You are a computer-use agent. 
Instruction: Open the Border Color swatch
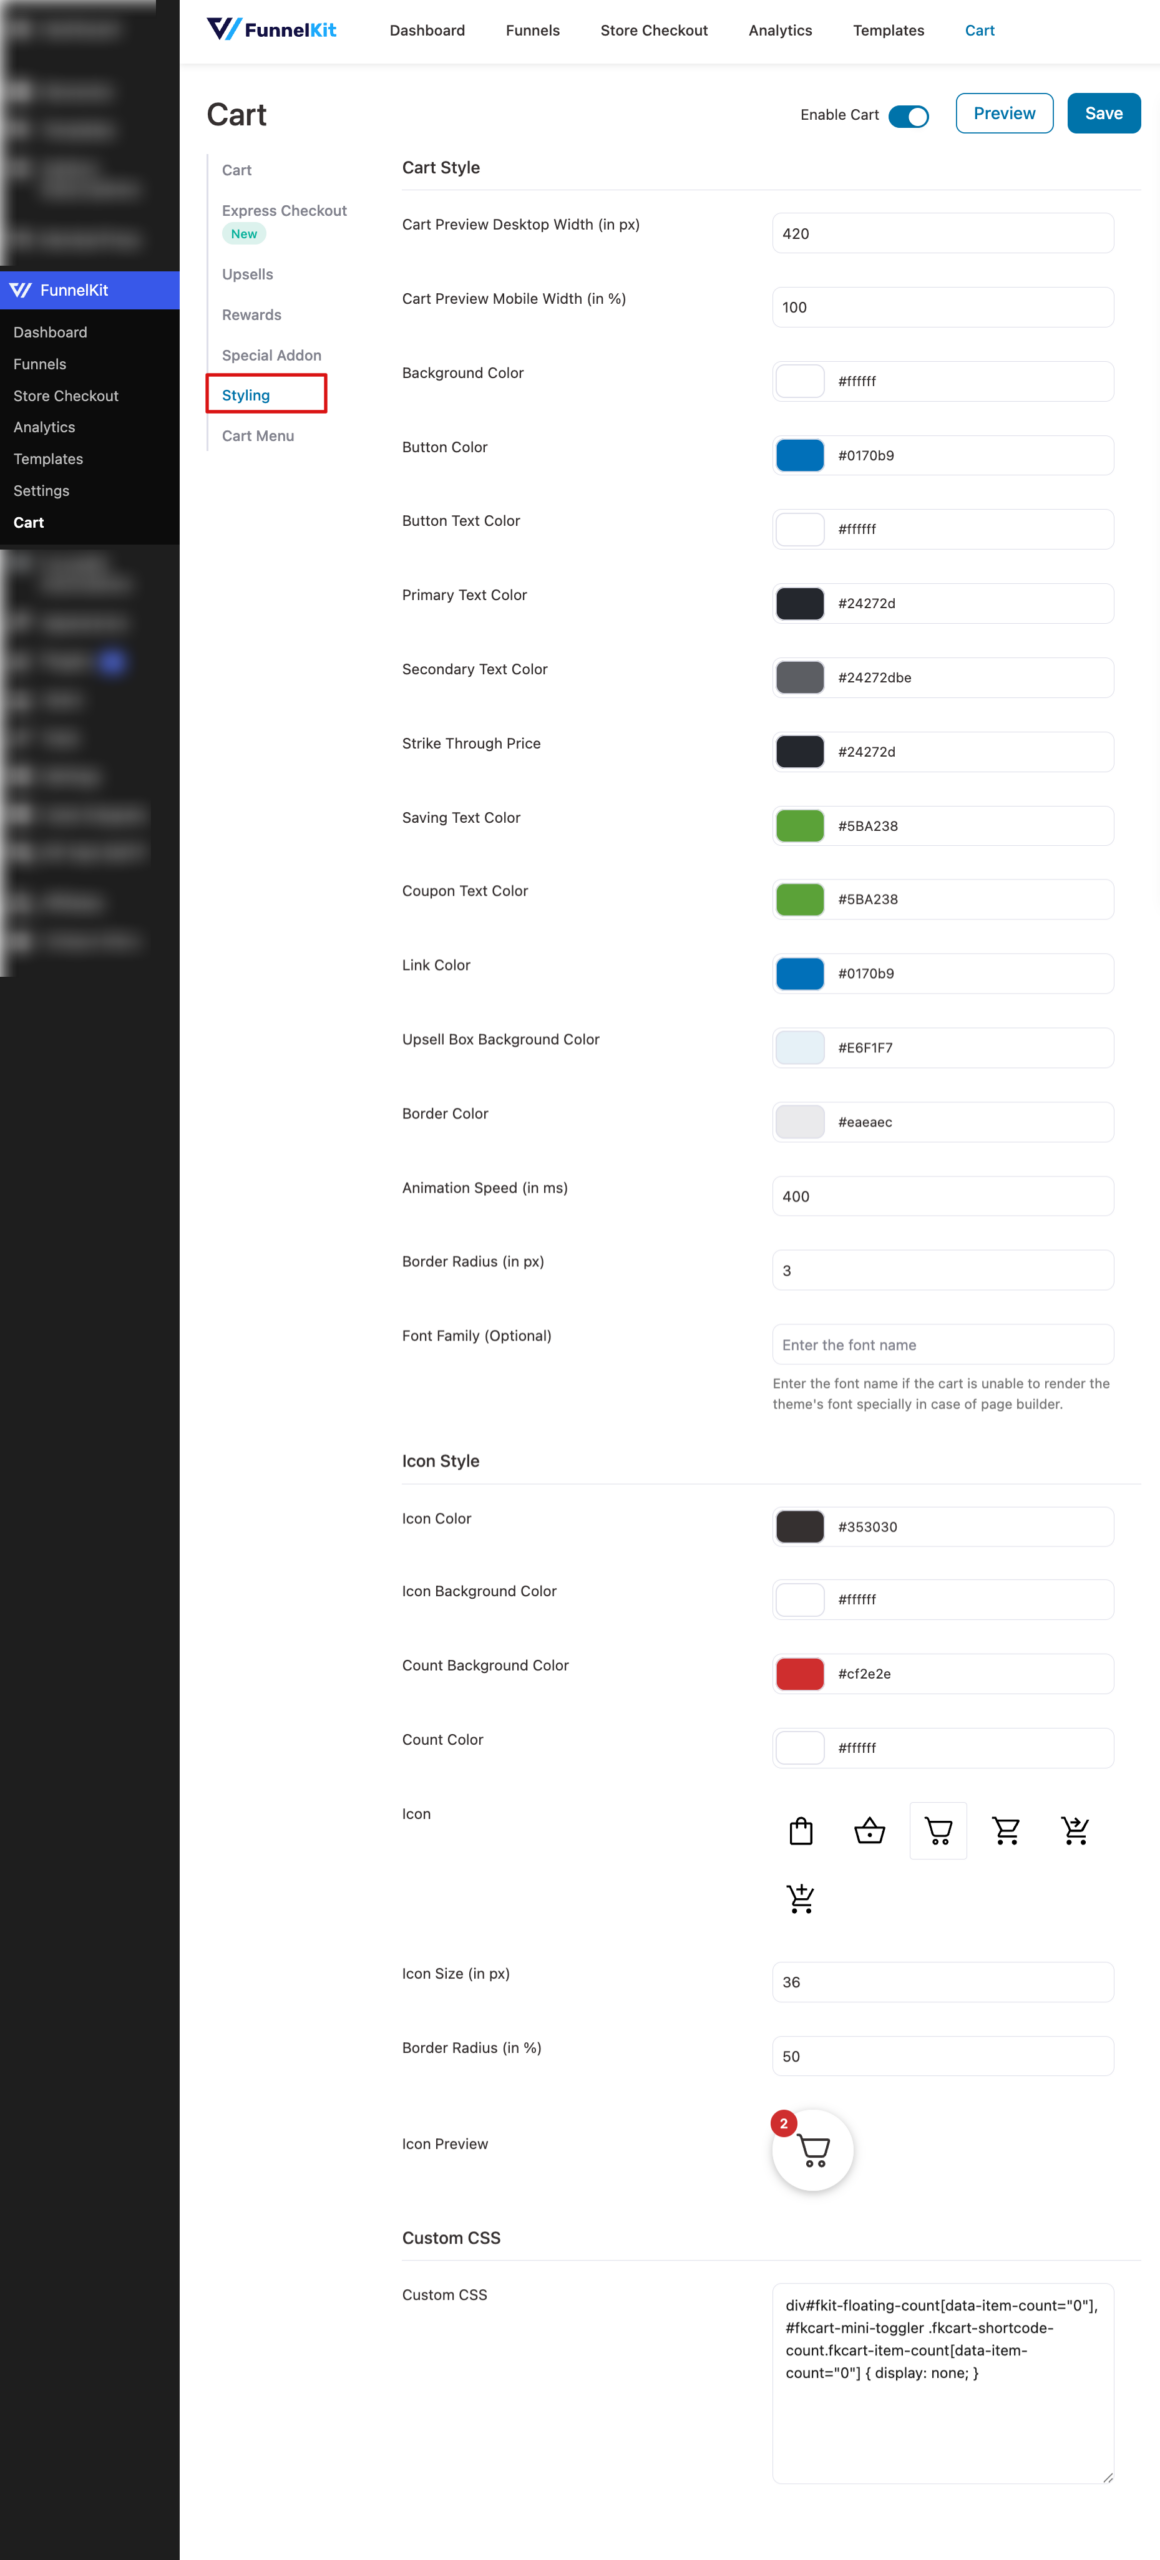click(x=800, y=1122)
